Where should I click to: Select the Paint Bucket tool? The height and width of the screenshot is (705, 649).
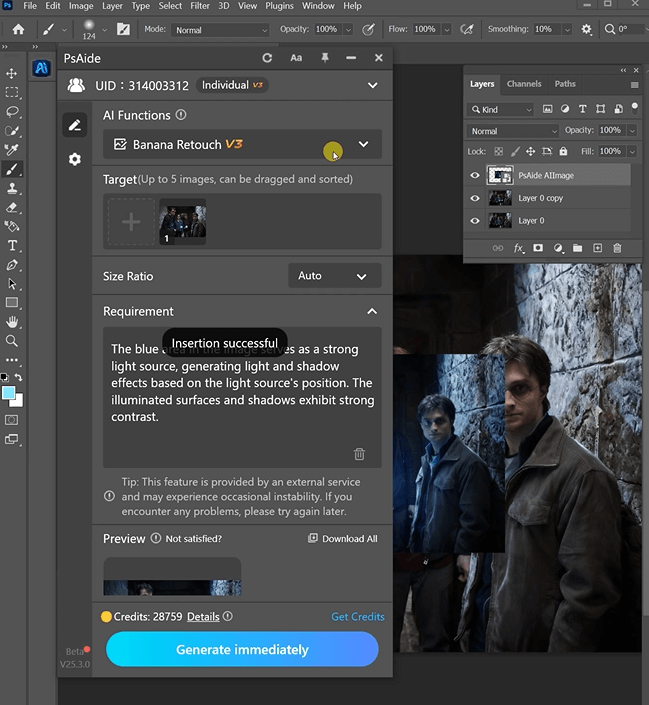tap(12, 226)
